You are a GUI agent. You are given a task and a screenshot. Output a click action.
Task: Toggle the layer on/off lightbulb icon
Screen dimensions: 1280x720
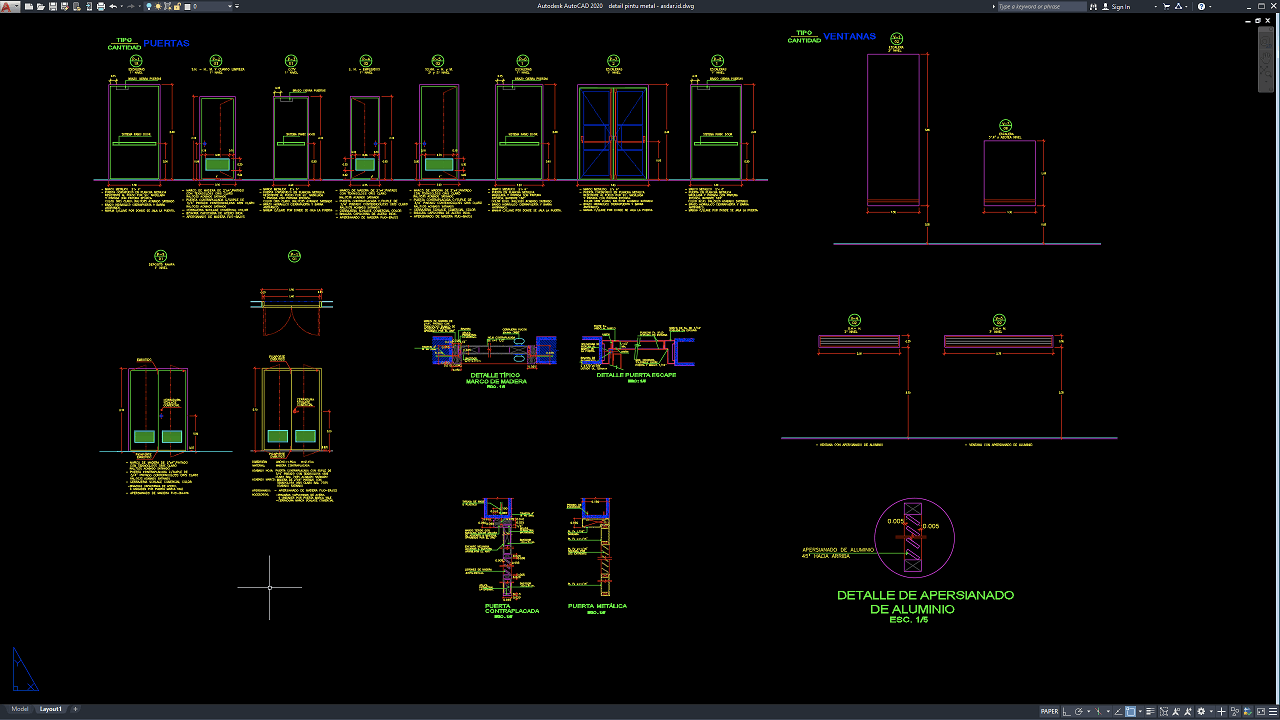[148, 6]
